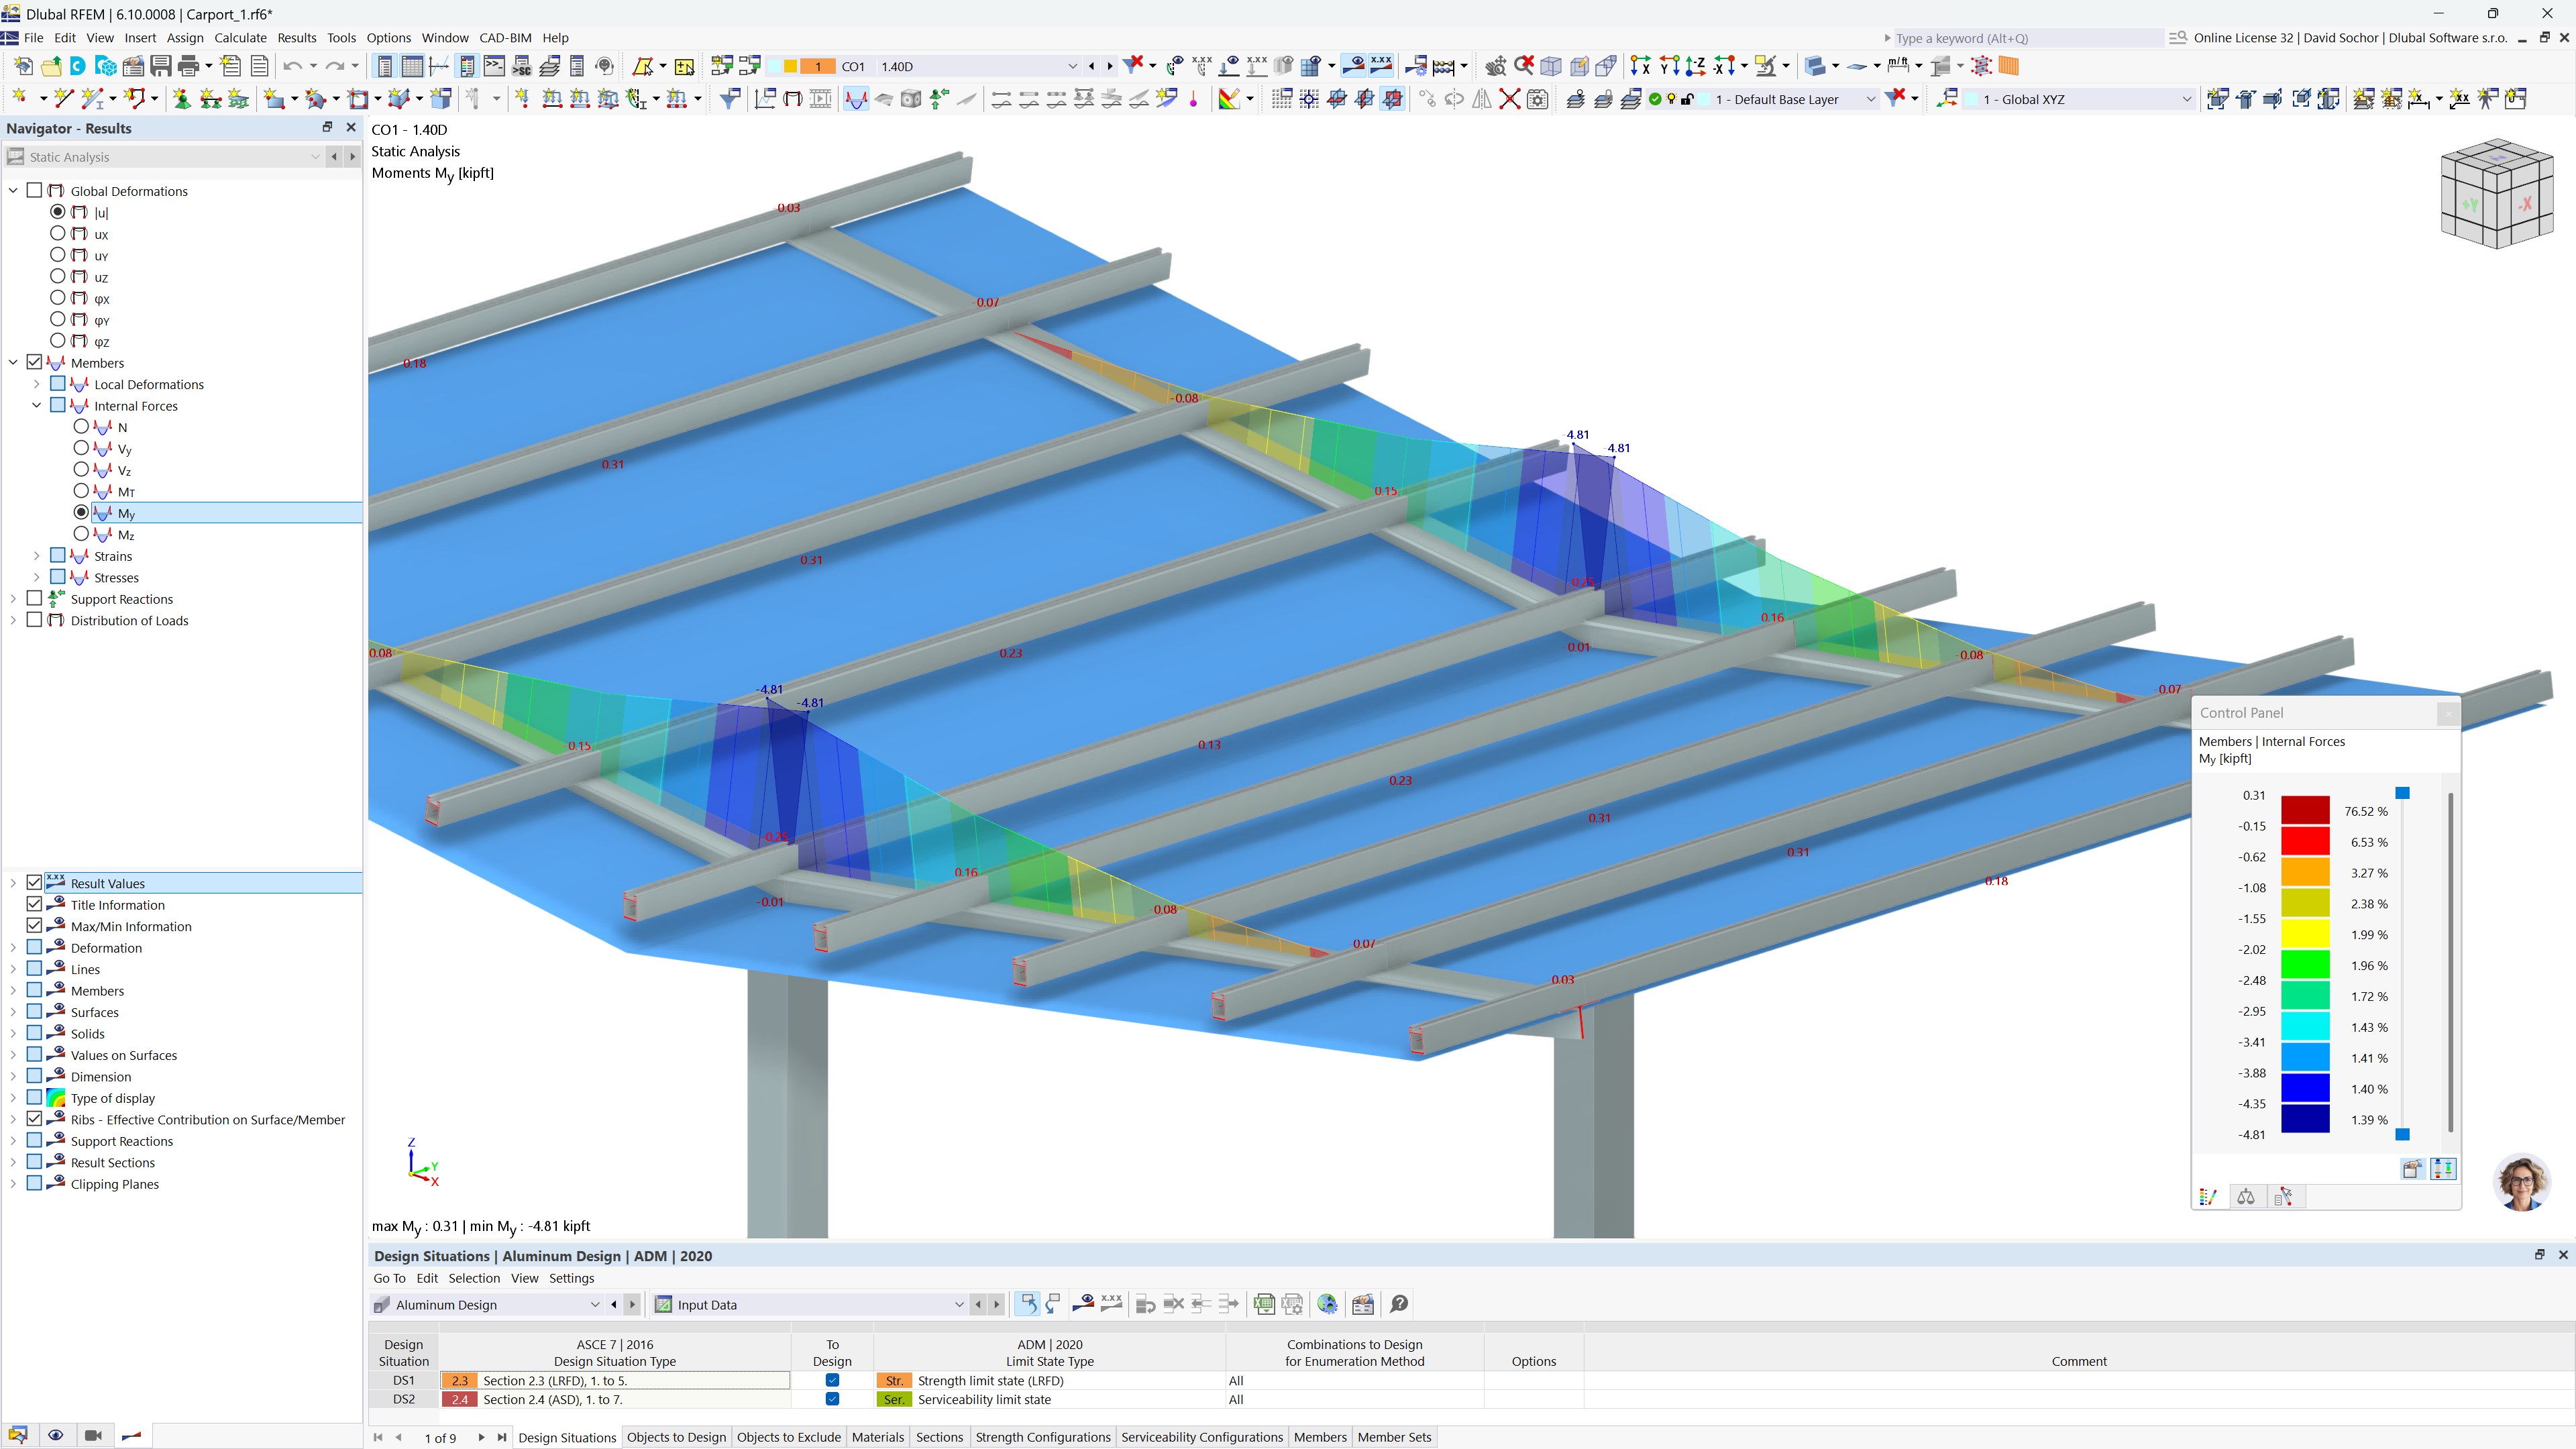
Task: Select the navigation cube isometric view icon
Action: coord(2497,193)
